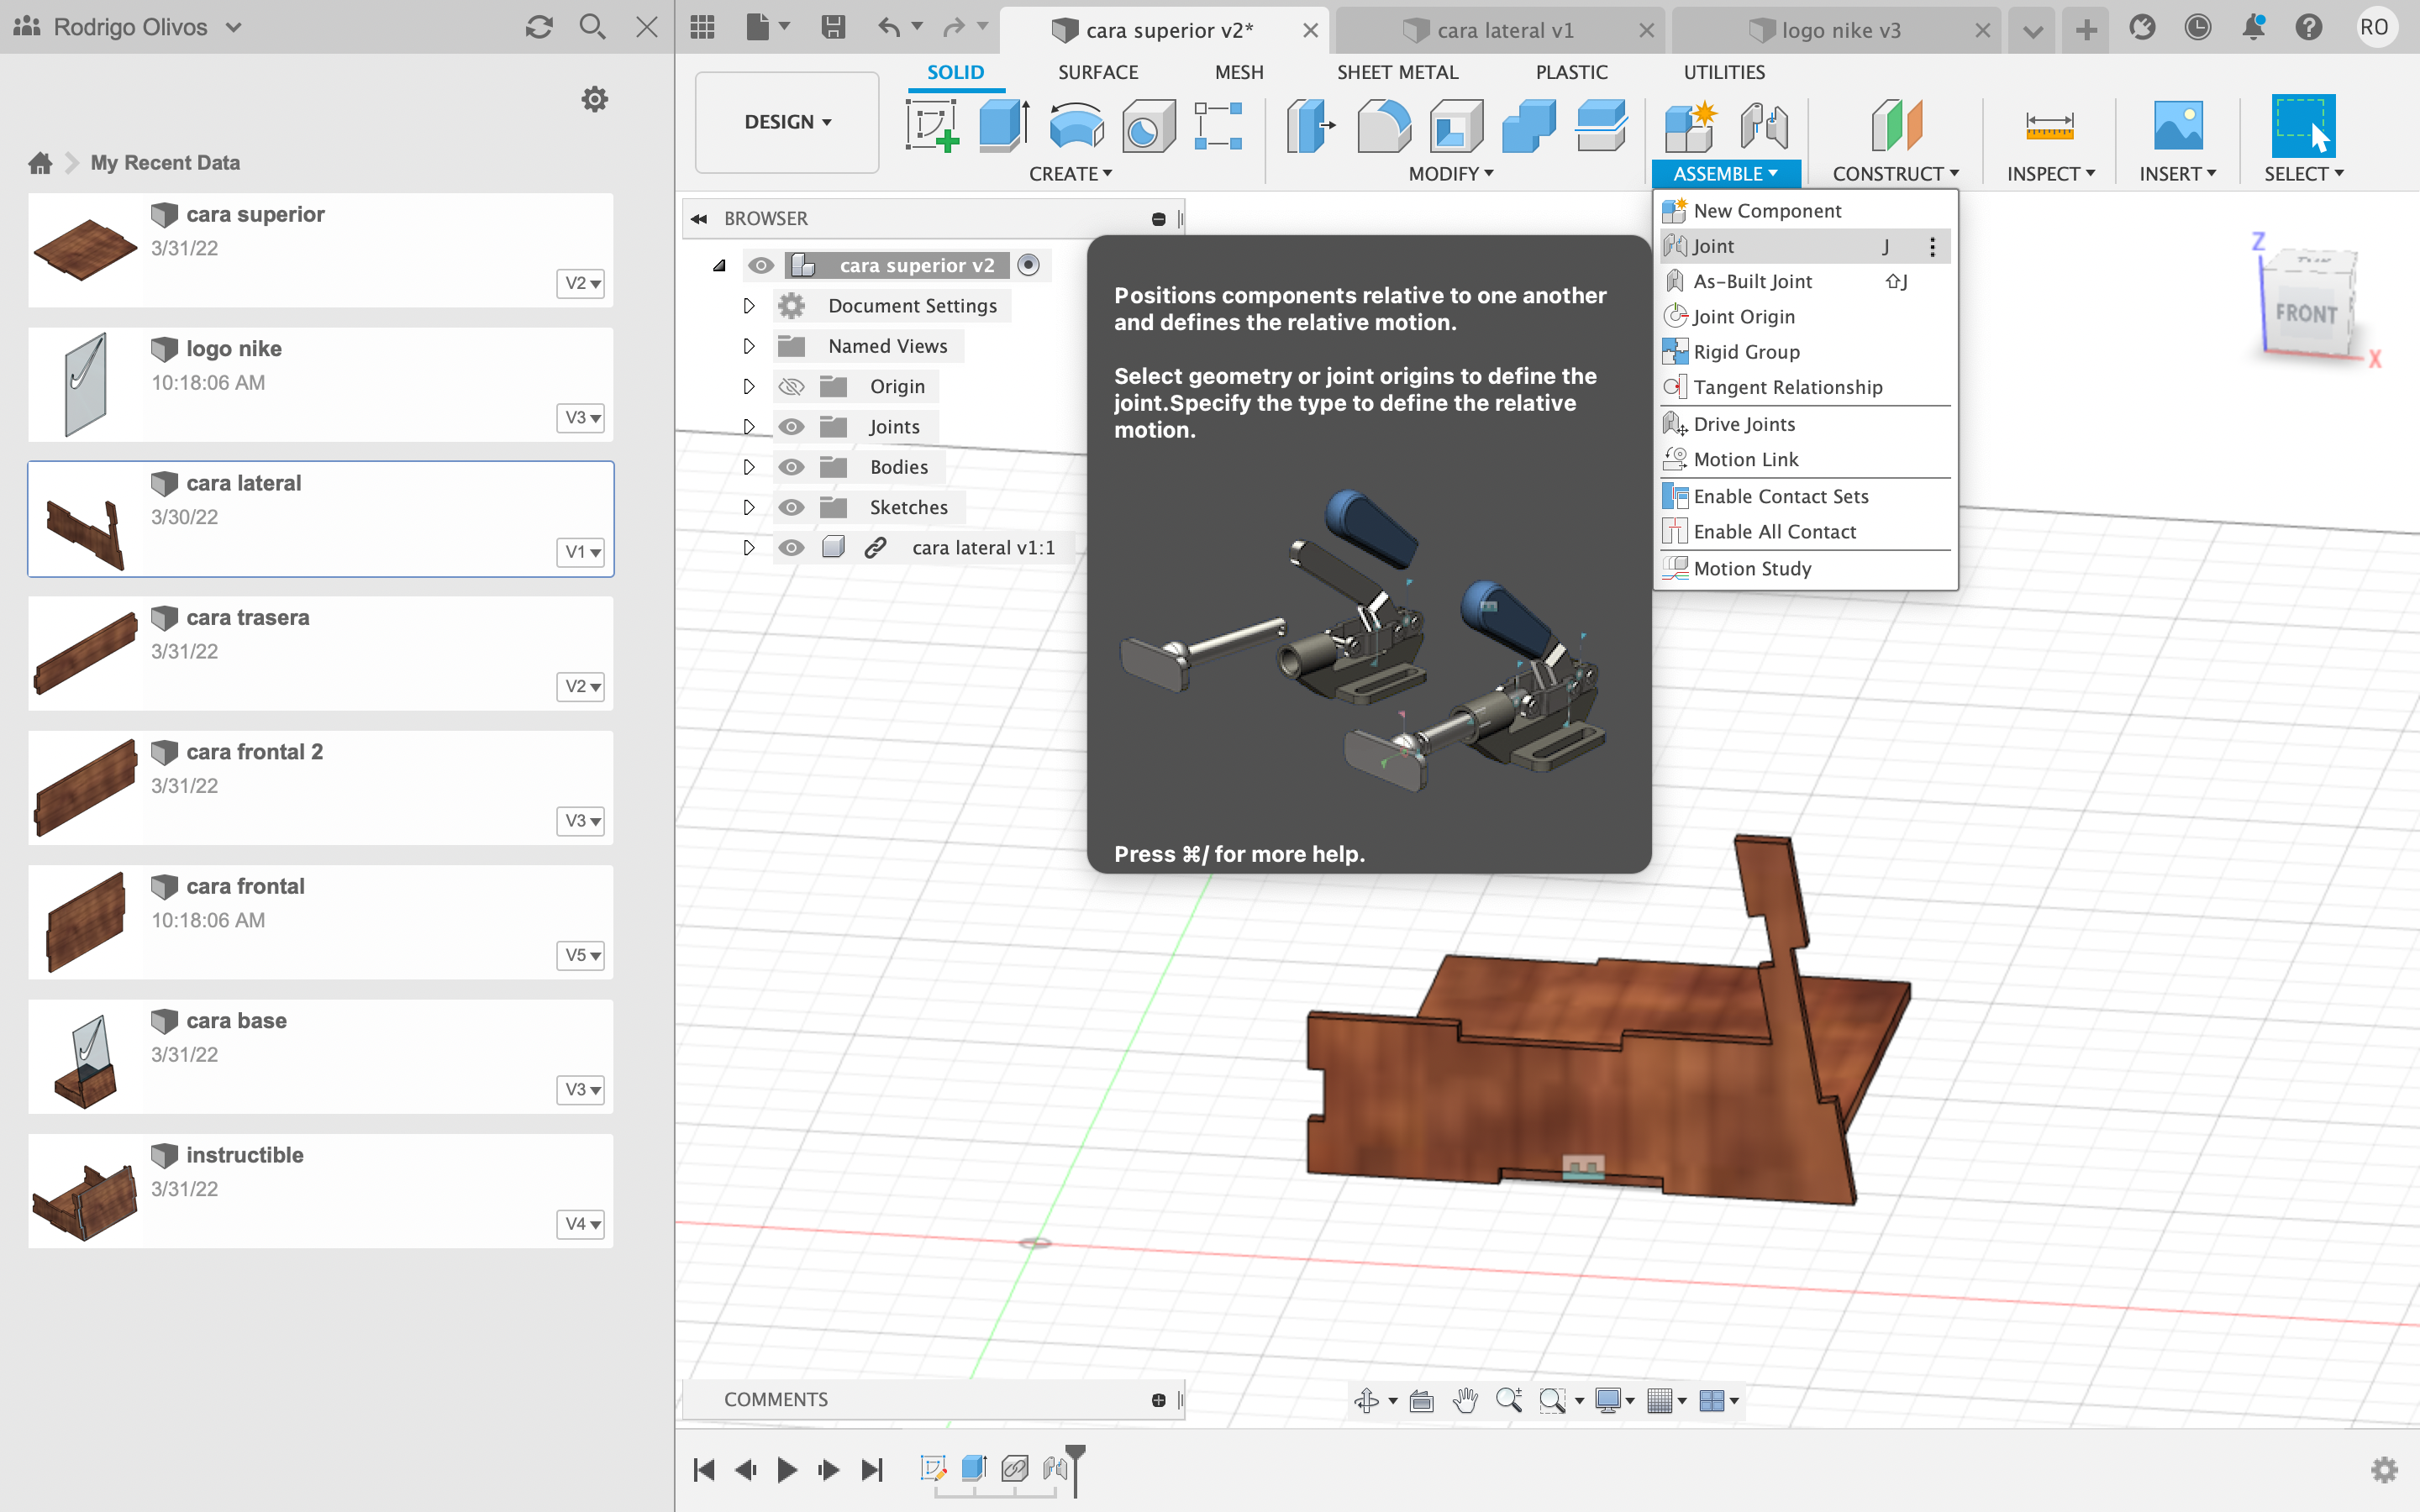The width and height of the screenshot is (2420, 1512).
Task: Click the New Component toolbar icon
Action: coord(1690,127)
